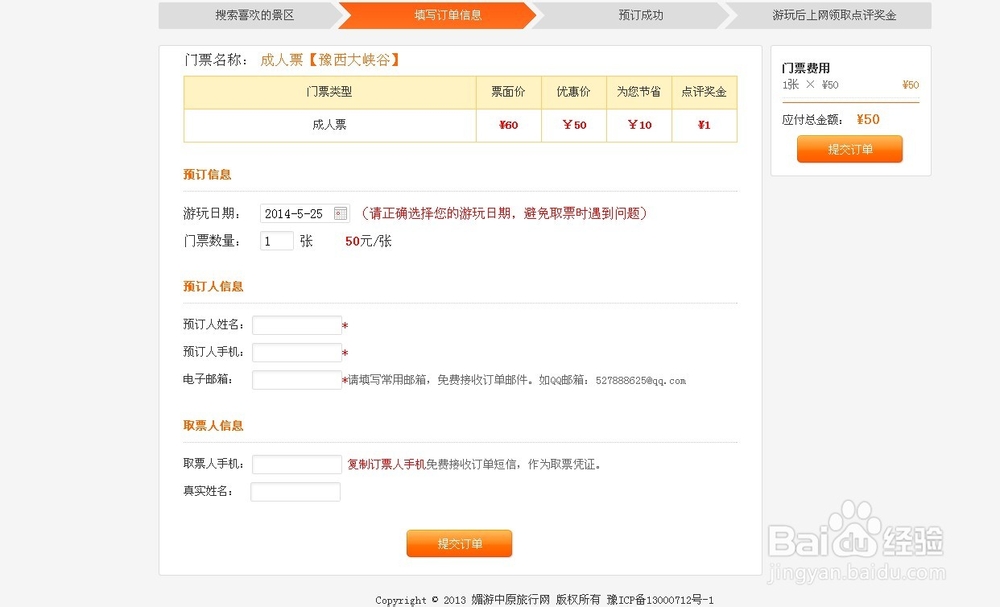Click the sample email 527888625@qq.com text

pos(641,381)
